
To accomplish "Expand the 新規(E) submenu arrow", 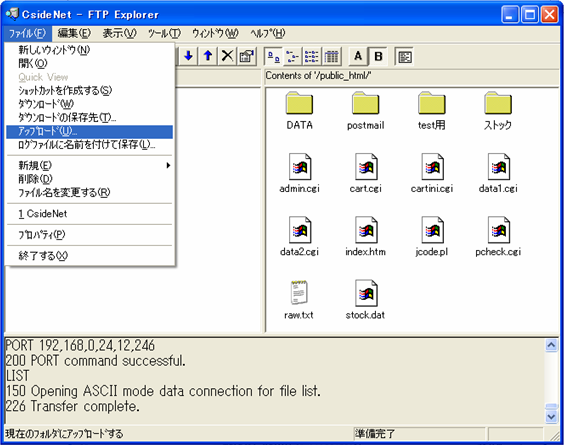I will click(x=168, y=165).
